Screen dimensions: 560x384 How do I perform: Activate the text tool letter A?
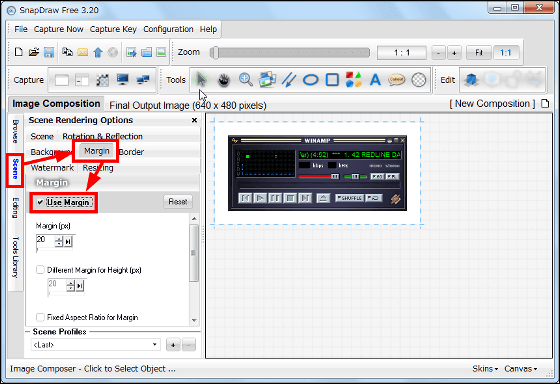(x=375, y=80)
